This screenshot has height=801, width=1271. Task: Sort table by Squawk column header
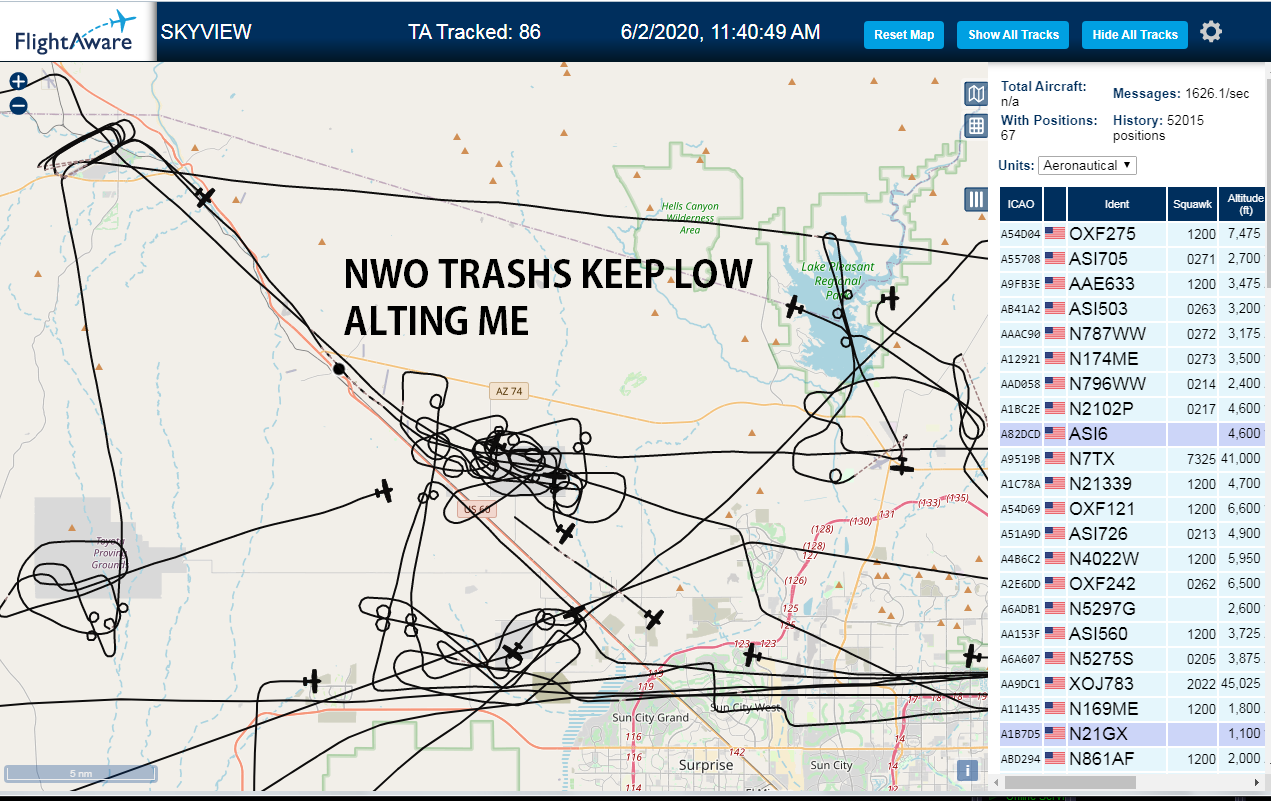(1192, 204)
